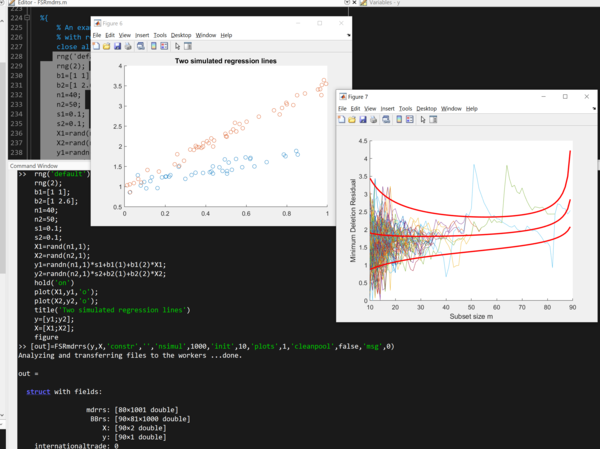Open the Insert menu in Figure 7
Viewport: 600px width, 449px height.
click(x=388, y=108)
